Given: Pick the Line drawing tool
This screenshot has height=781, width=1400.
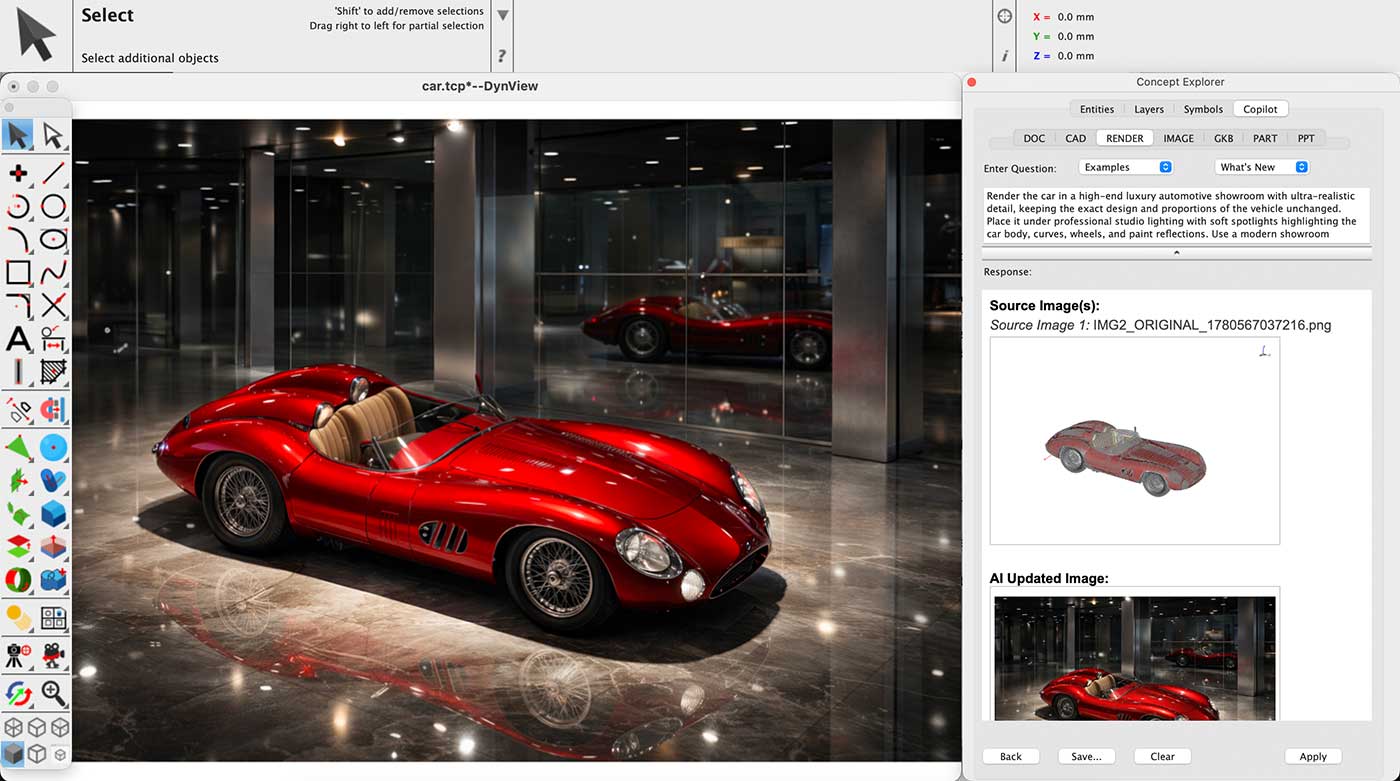Looking at the screenshot, I should click(x=53, y=173).
